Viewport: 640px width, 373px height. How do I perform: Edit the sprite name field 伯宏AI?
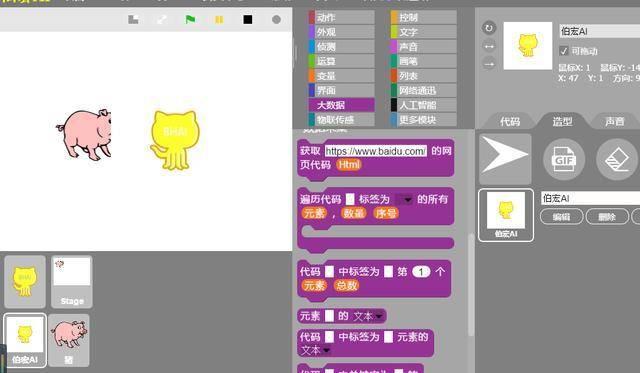pyautogui.click(x=599, y=31)
